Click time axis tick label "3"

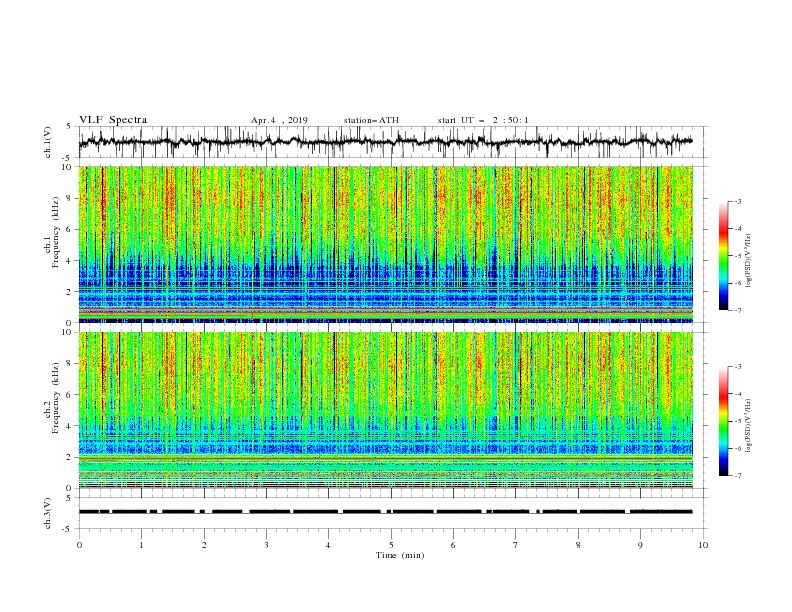(266, 545)
